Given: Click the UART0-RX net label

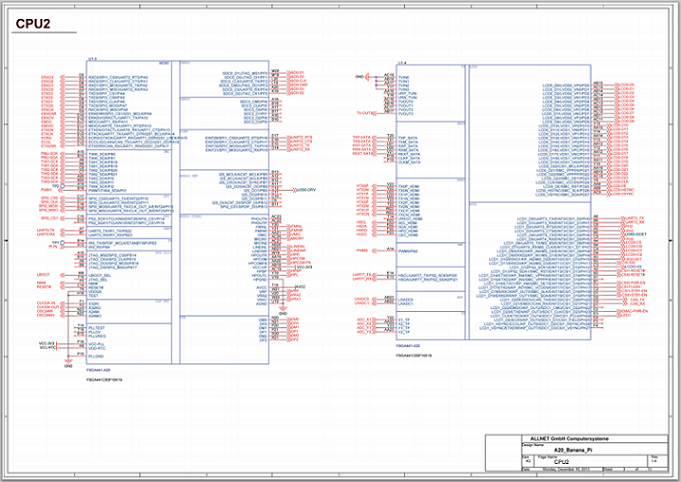Looking at the screenshot, I should pos(46,234).
